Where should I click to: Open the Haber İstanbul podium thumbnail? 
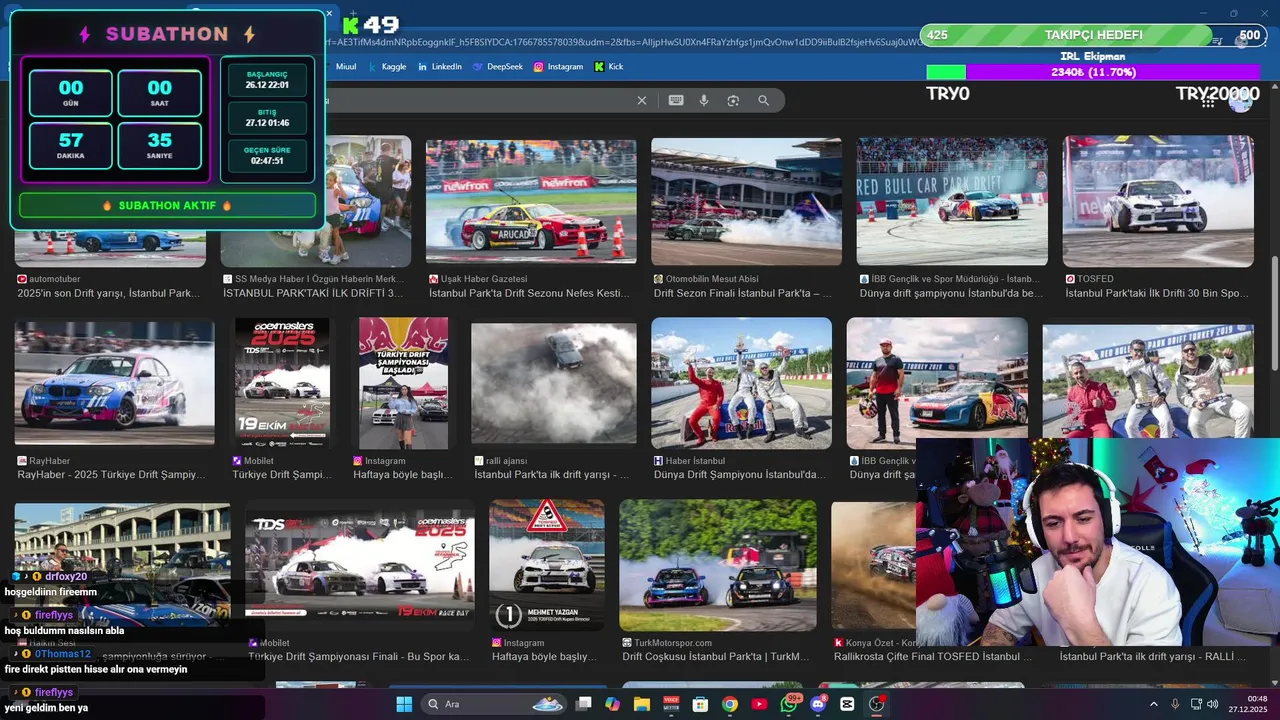click(x=741, y=383)
